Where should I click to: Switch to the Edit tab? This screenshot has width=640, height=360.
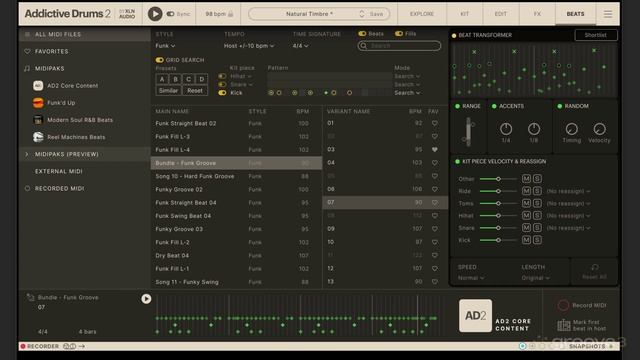coord(501,14)
